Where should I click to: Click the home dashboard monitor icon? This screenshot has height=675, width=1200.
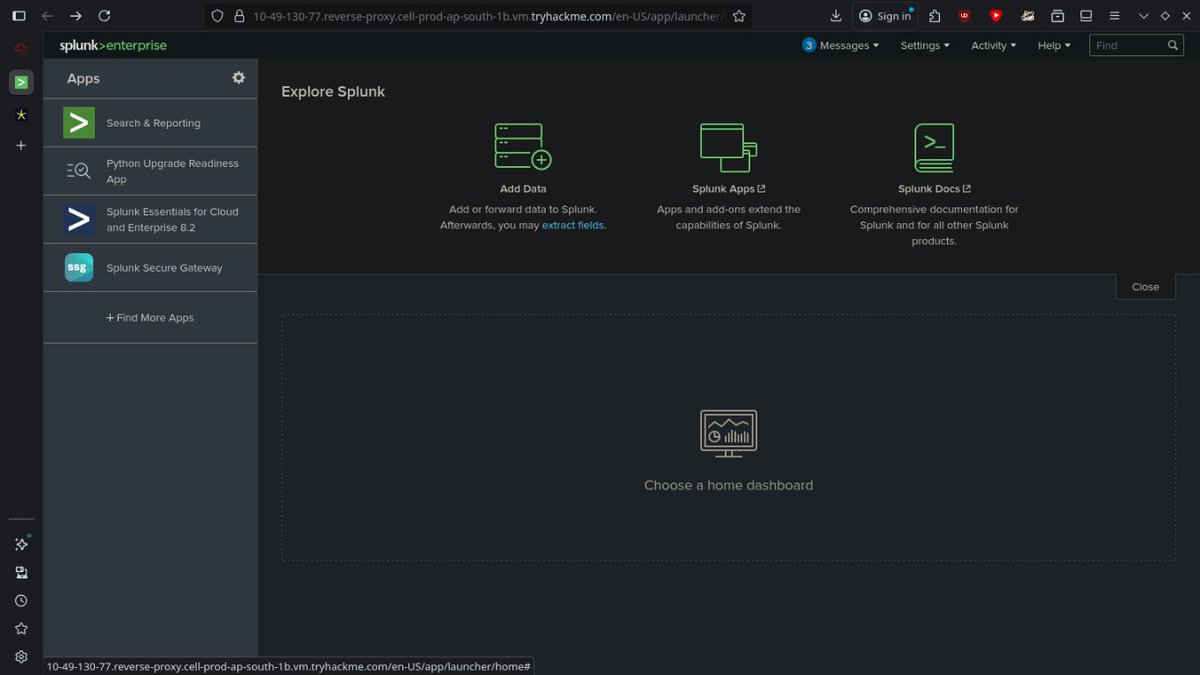click(x=728, y=434)
